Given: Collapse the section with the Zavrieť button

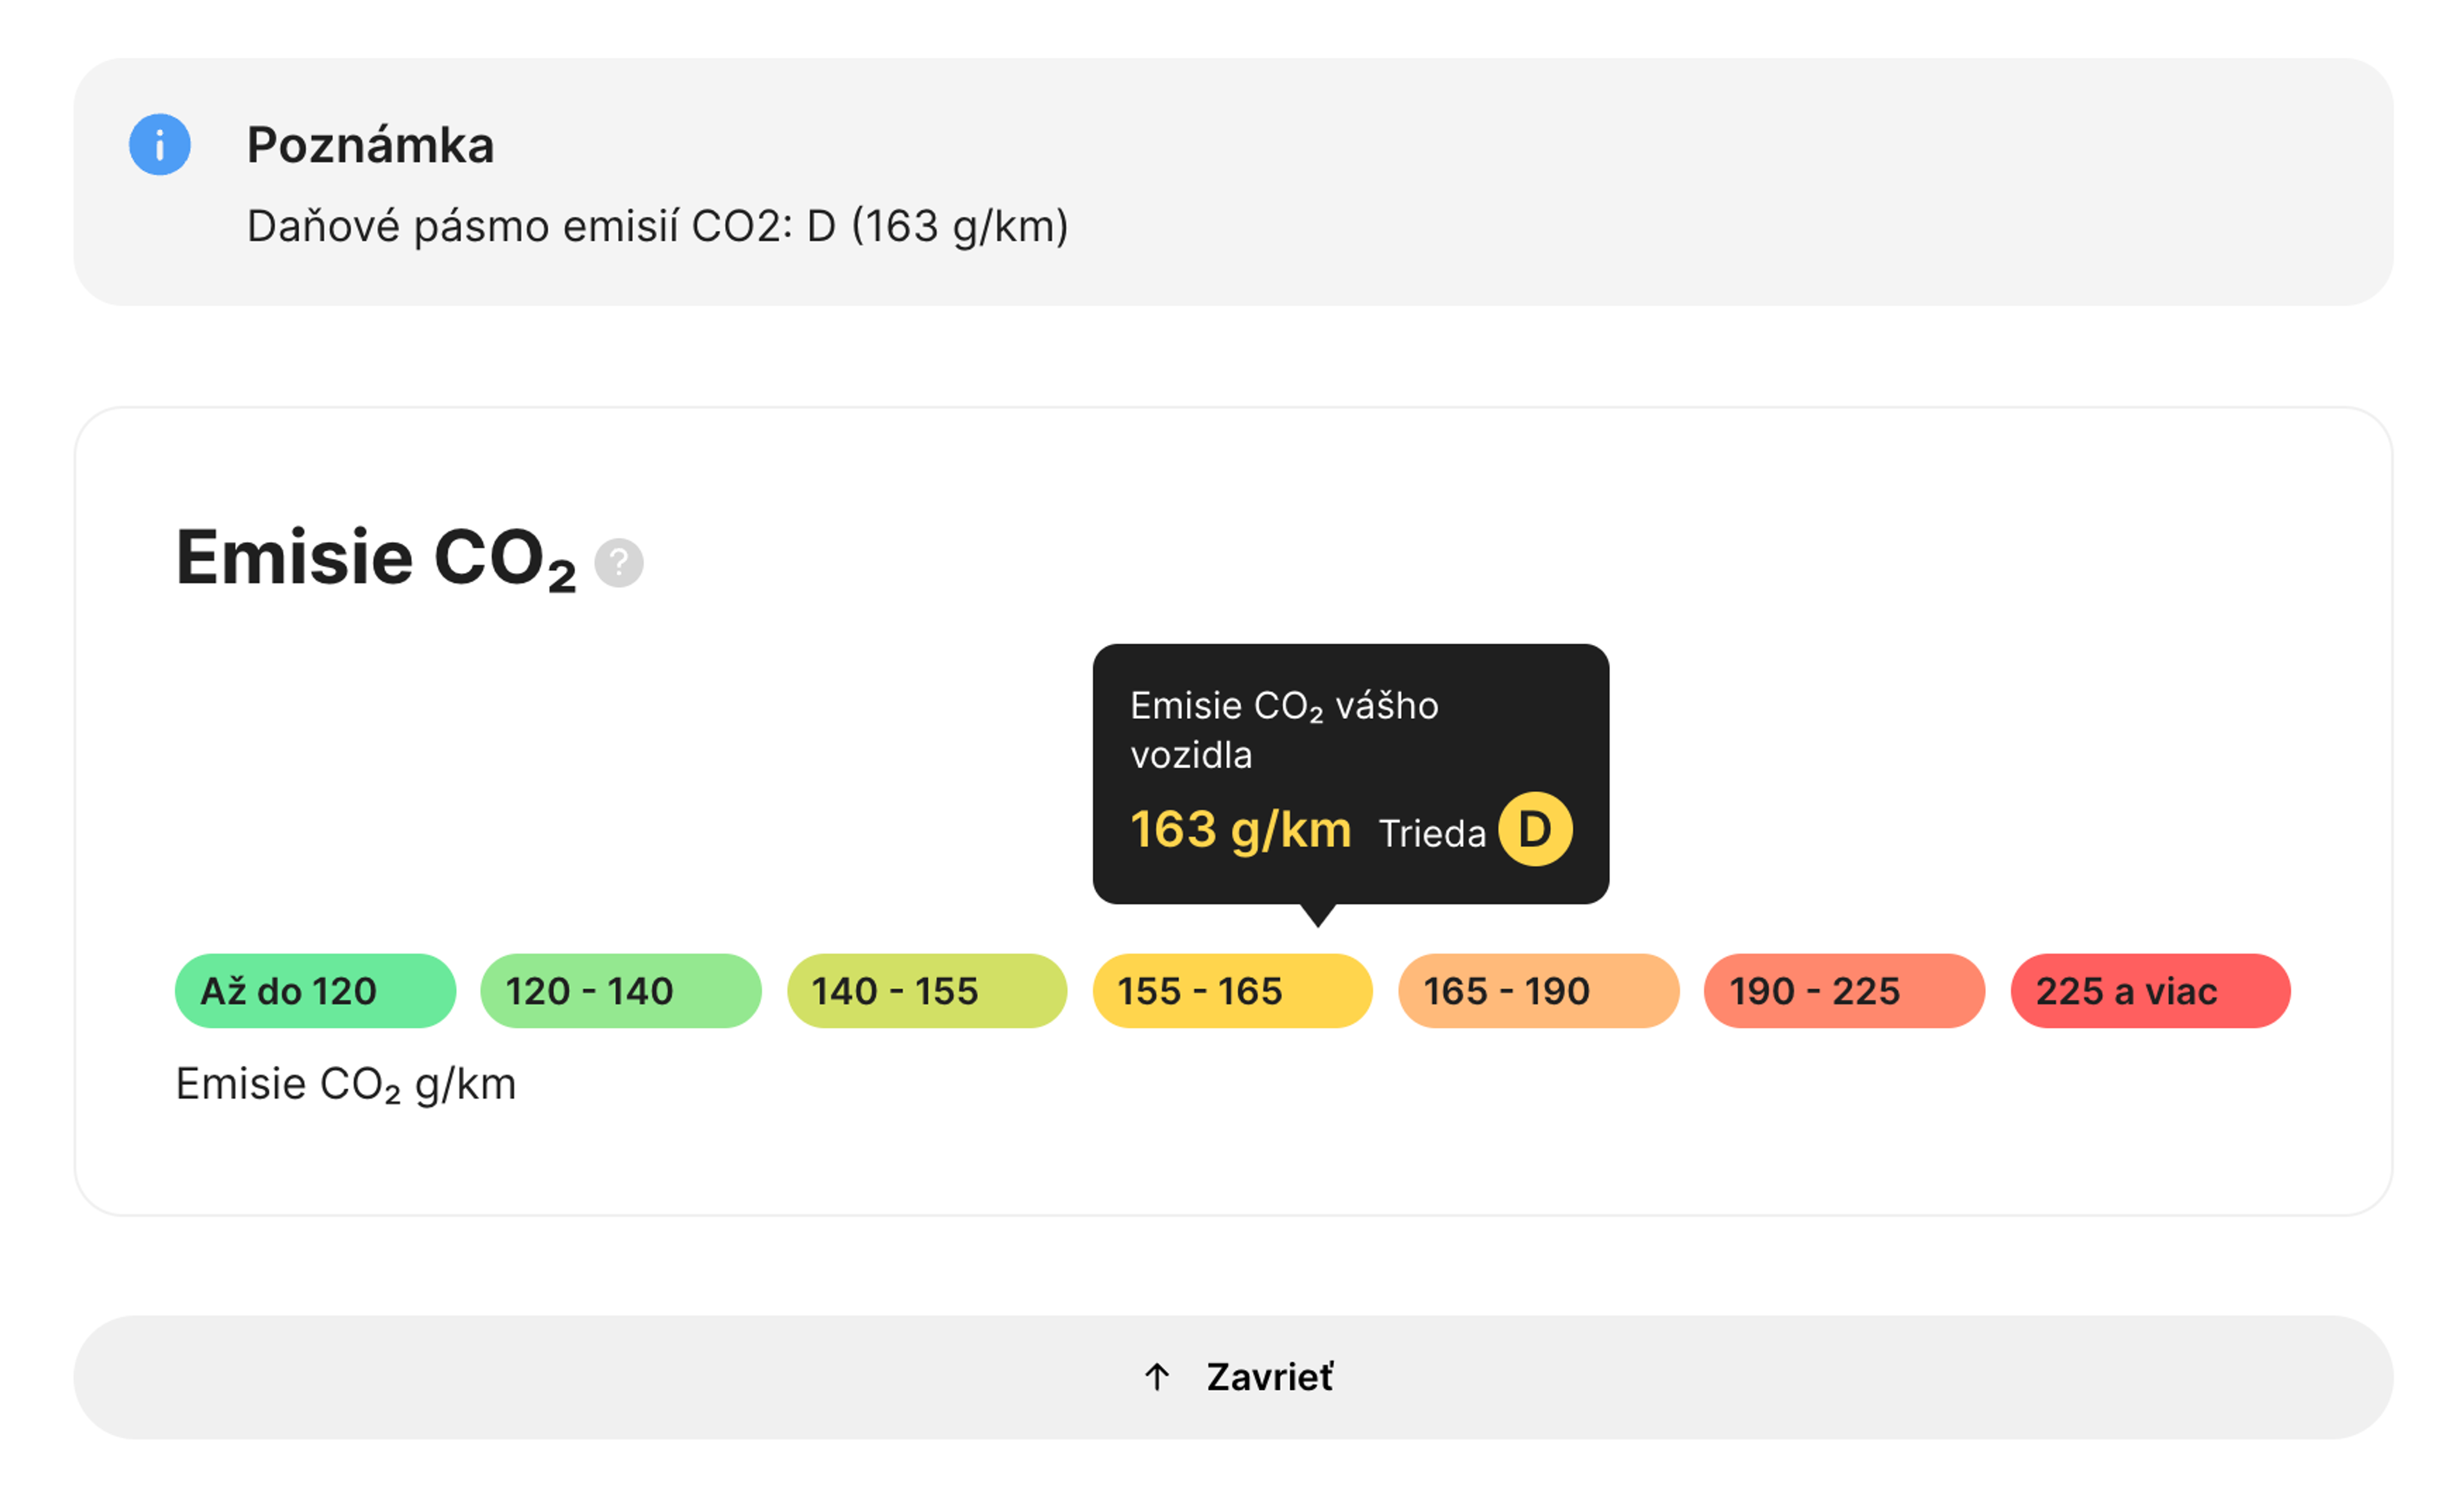Looking at the screenshot, I should (x=1233, y=1377).
